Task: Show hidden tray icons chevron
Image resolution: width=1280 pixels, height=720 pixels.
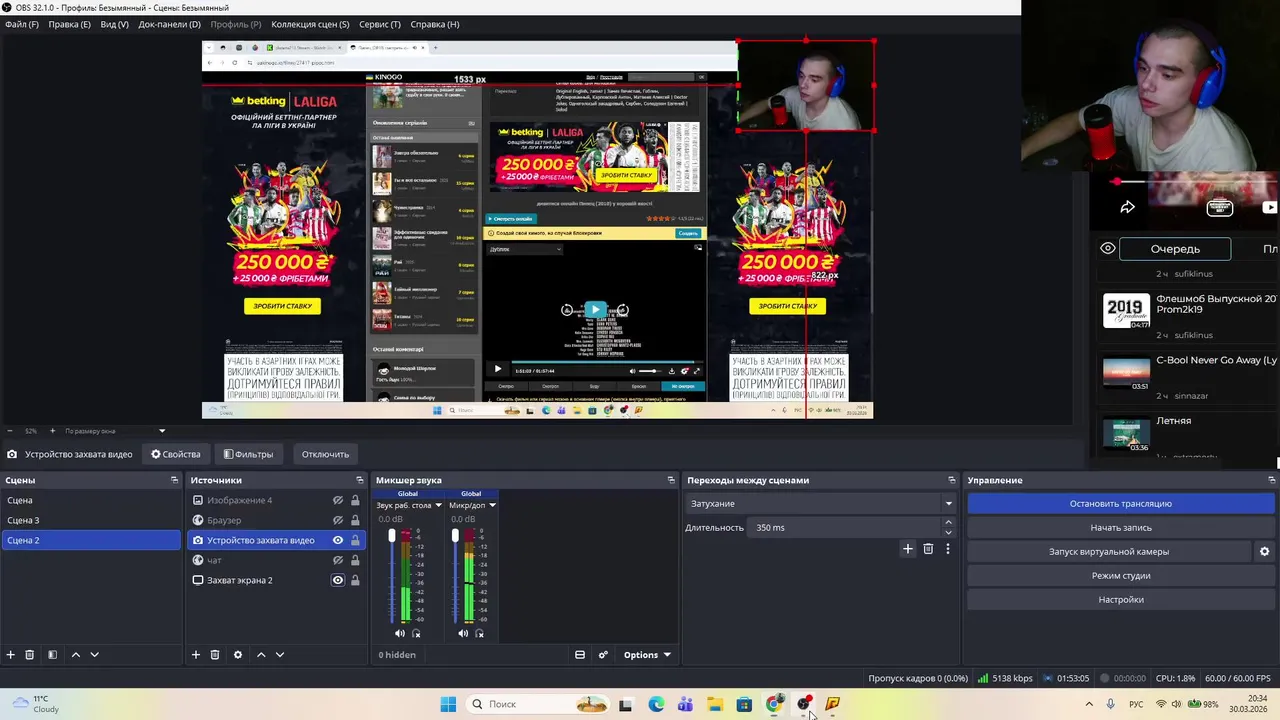Action: click(x=1089, y=704)
